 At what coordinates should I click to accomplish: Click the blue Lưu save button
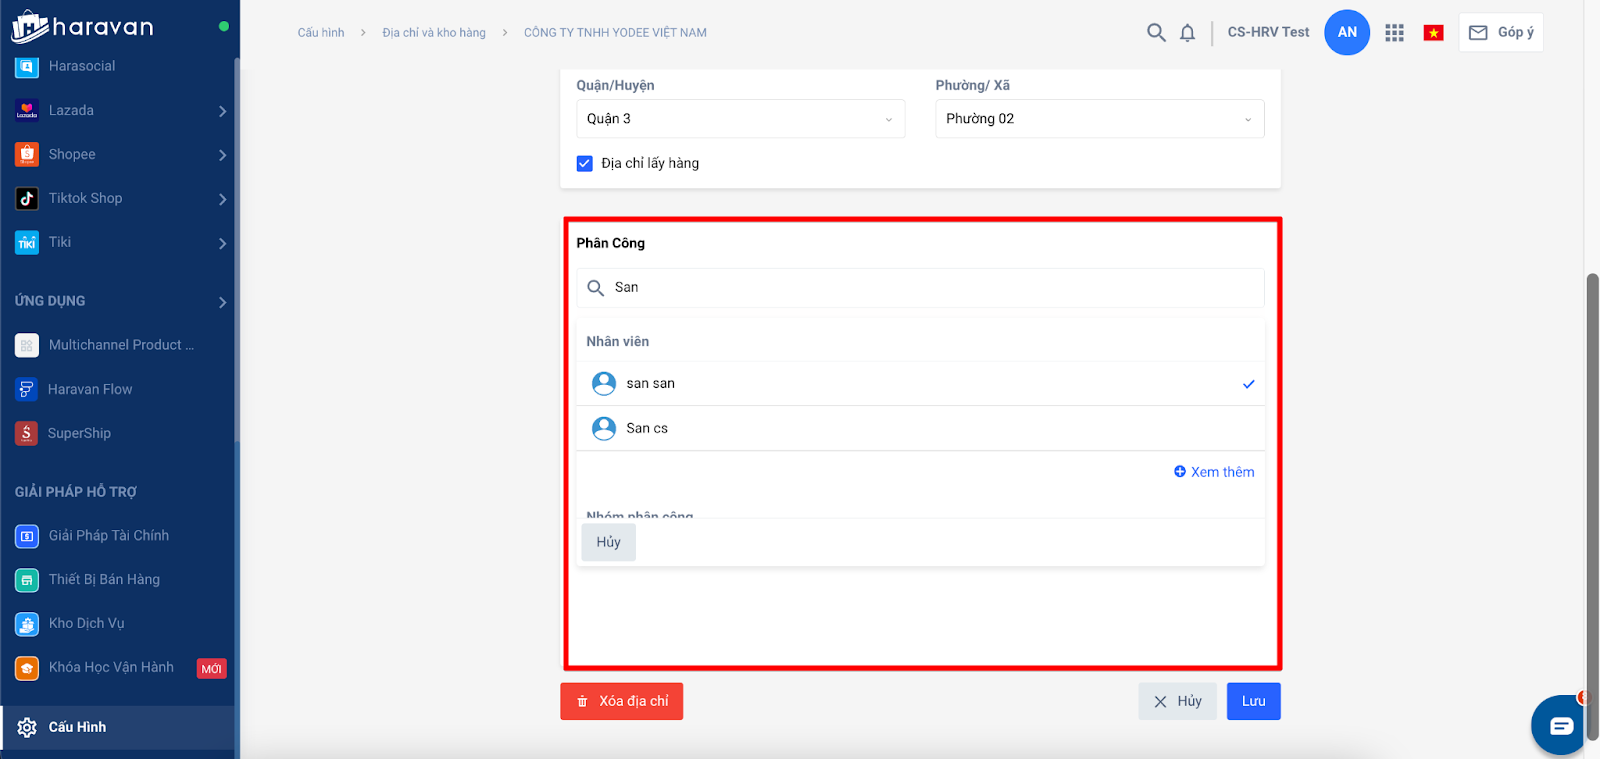1253,701
